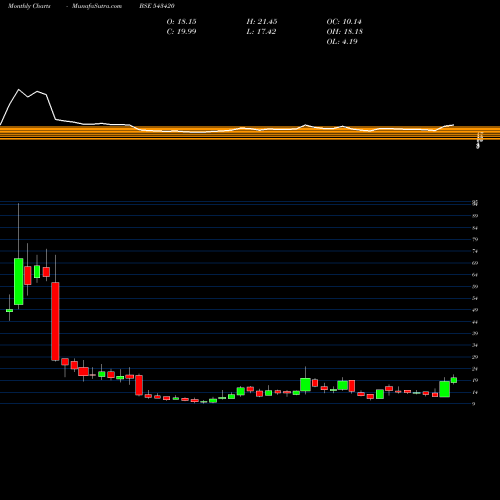Click the price axis label 49

point(475,310)
